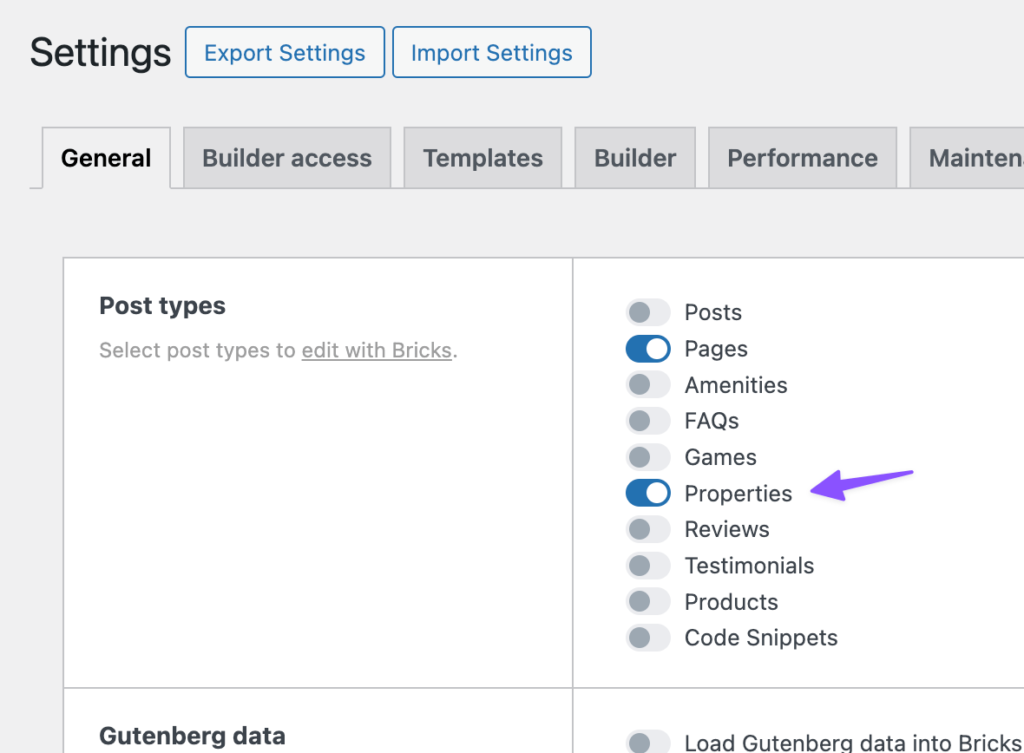Turn on the Amenities toggle
This screenshot has height=753, width=1024.
tap(648, 385)
